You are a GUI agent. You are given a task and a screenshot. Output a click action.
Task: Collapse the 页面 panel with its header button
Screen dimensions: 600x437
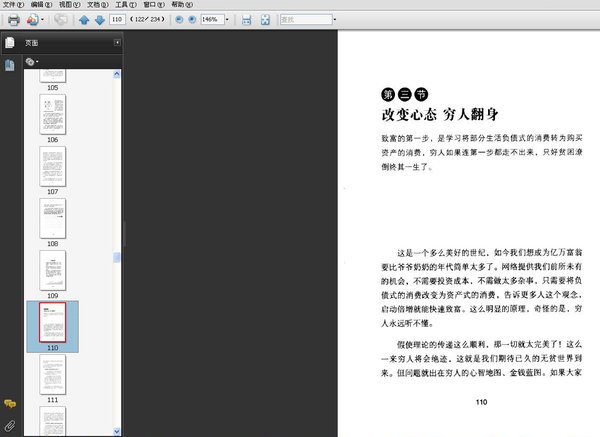[x=117, y=43]
